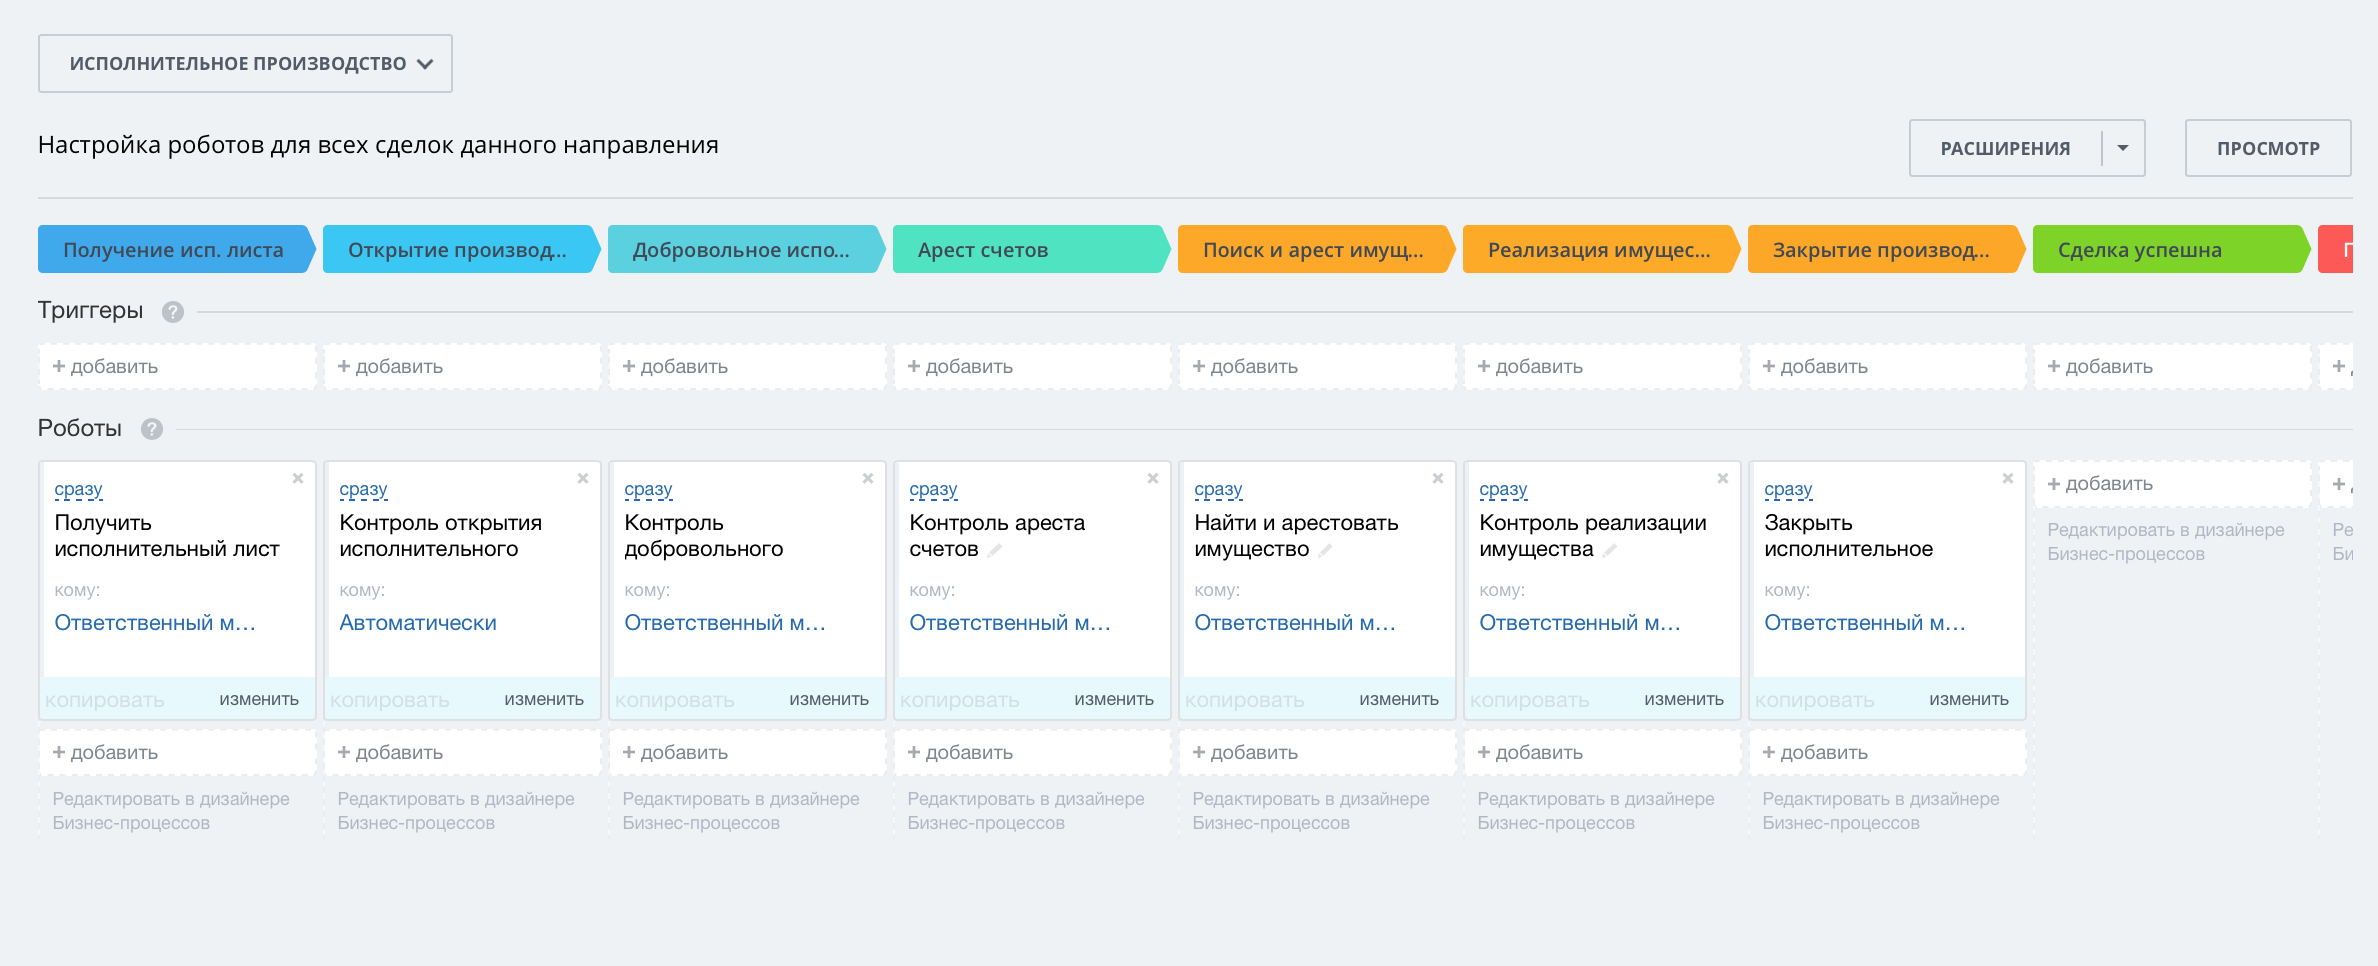Click изменить on Контроль открытия исполнительного

click(x=544, y=700)
